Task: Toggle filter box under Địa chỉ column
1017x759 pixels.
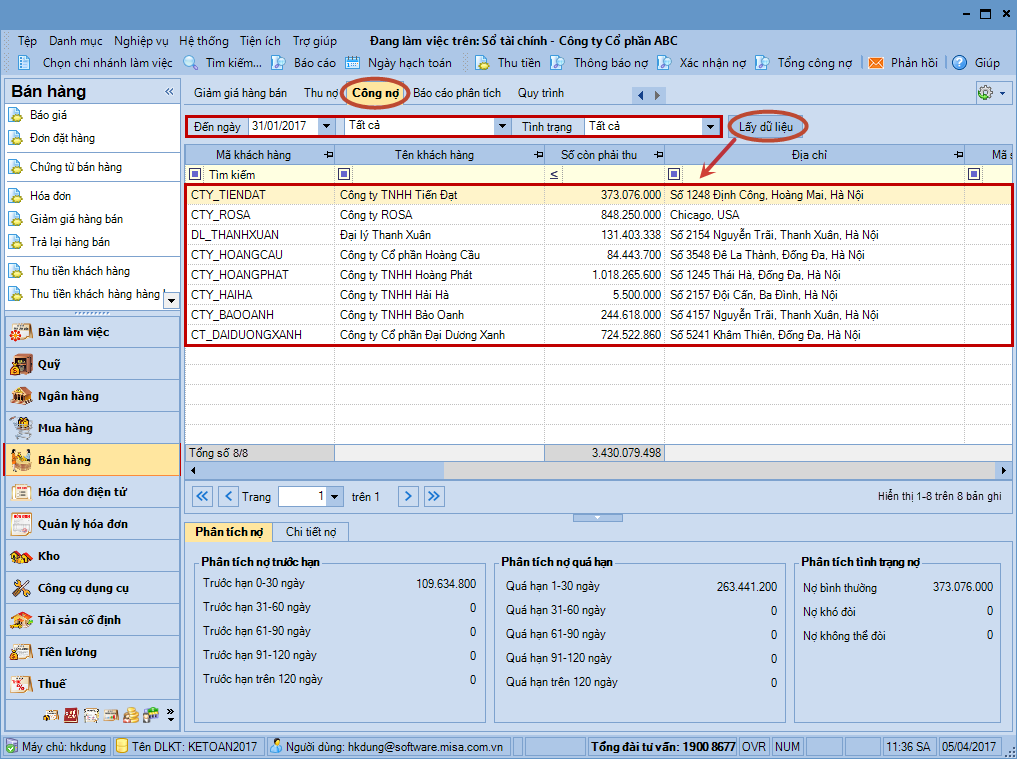Action: 674,175
